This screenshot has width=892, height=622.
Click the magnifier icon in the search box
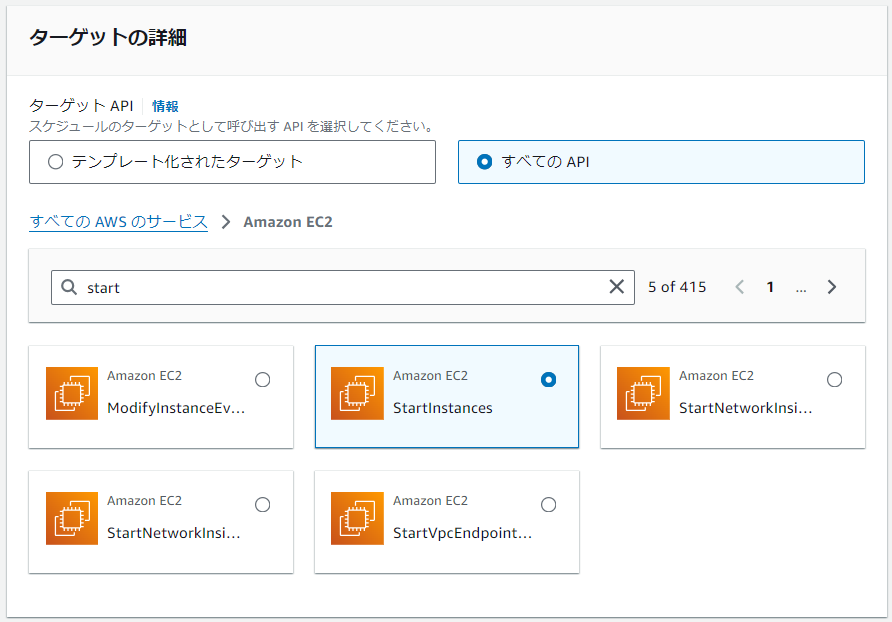pyautogui.click(x=69, y=287)
